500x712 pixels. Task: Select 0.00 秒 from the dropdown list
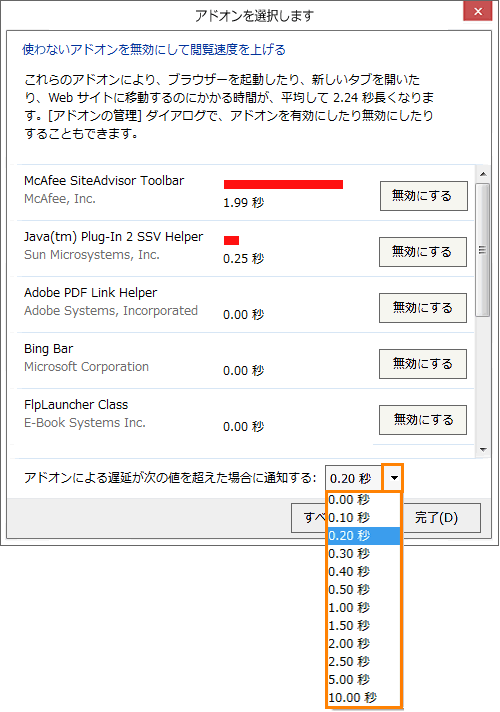click(x=364, y=500)
